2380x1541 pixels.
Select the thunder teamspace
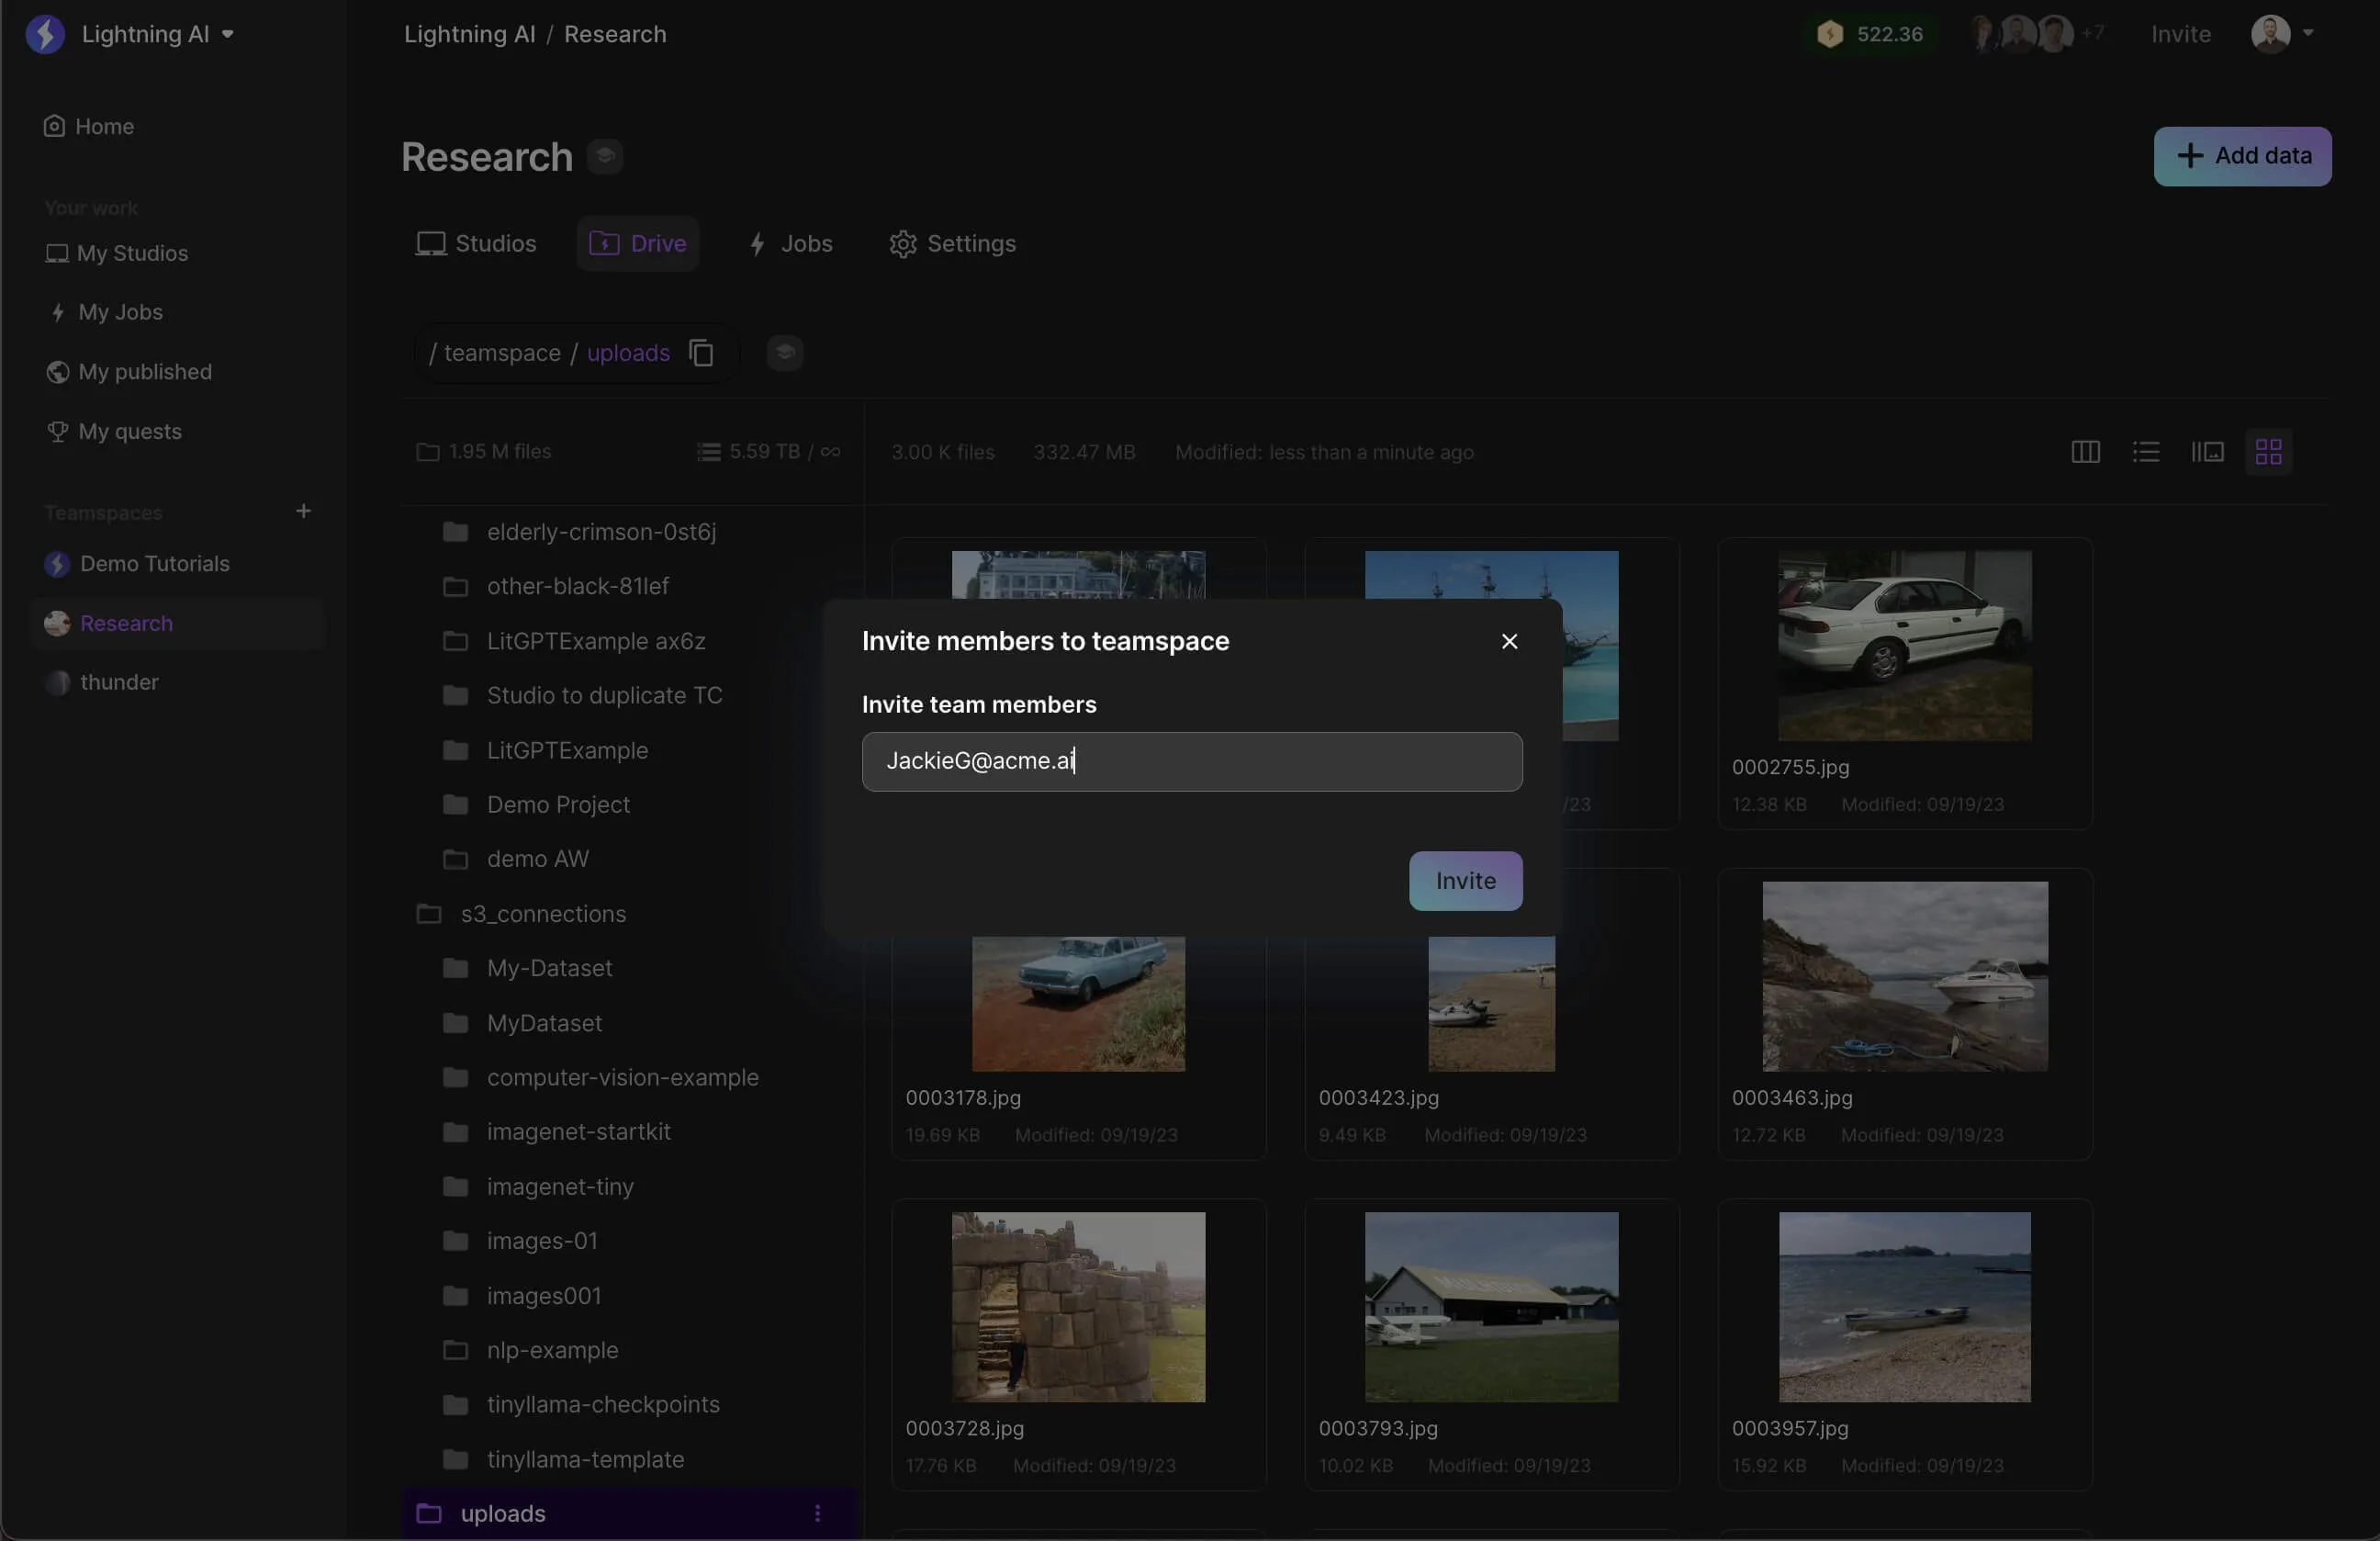click(101, 682)
